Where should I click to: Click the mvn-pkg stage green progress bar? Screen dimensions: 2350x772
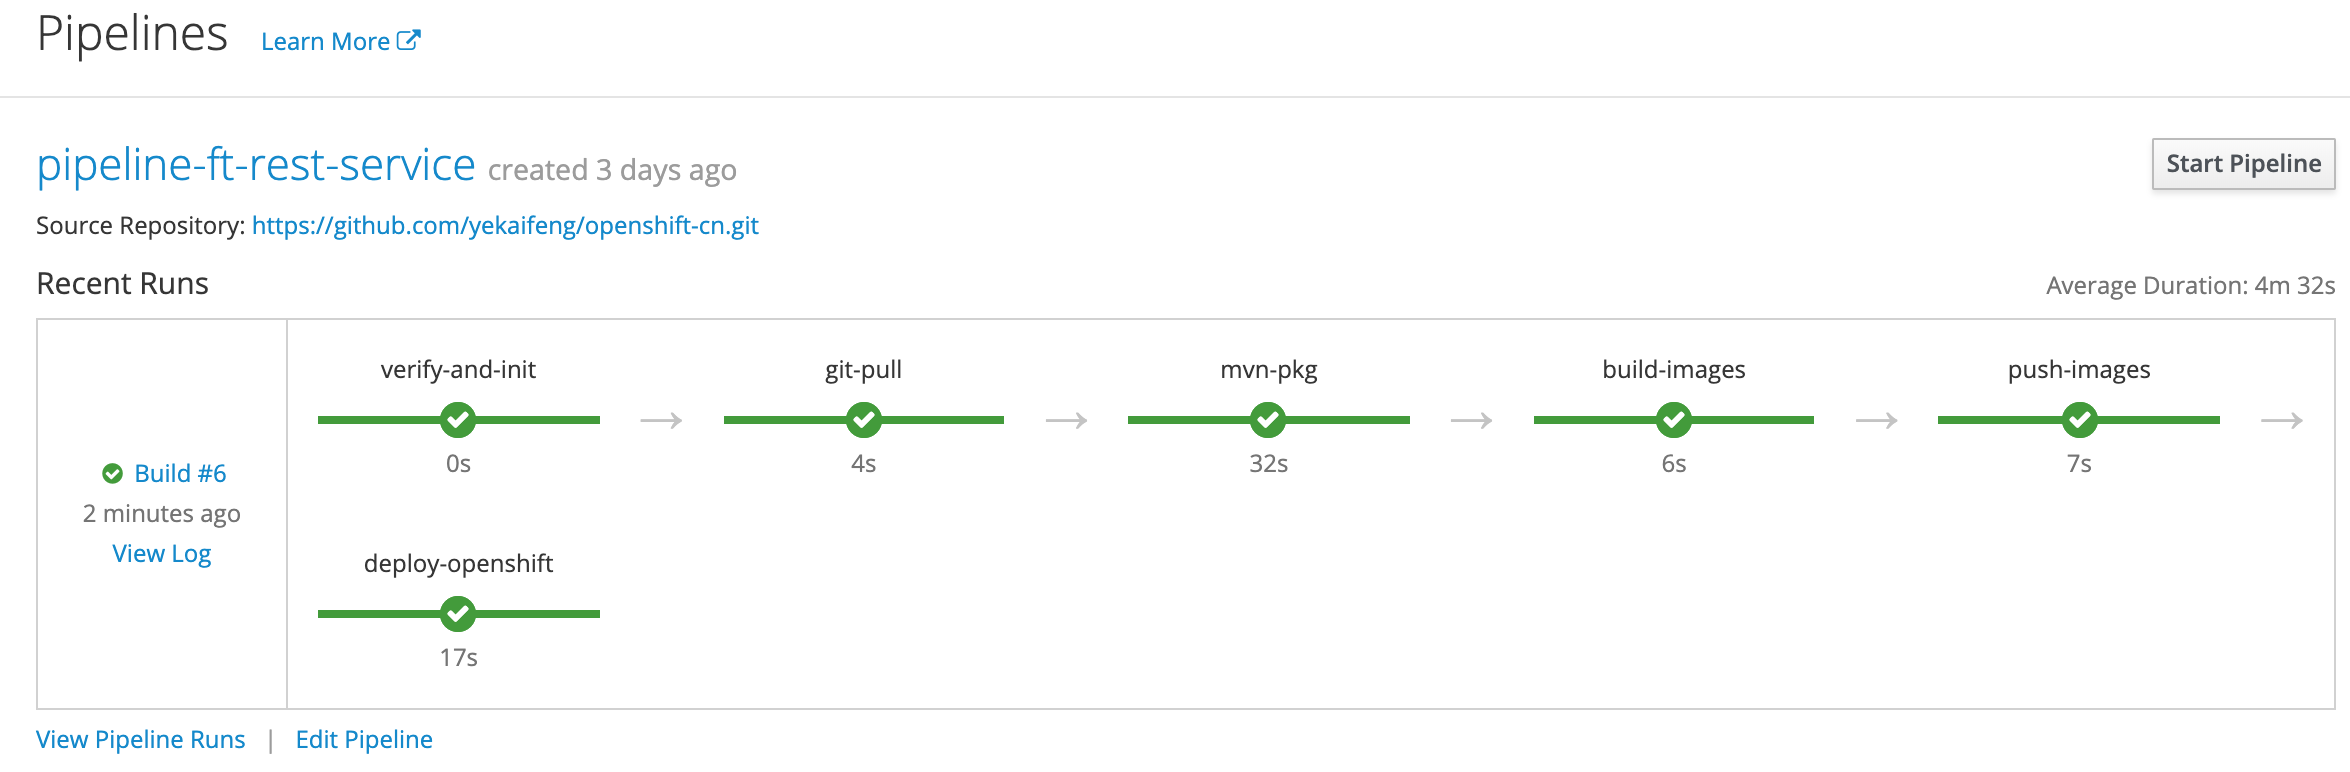tap(1268, 420)
